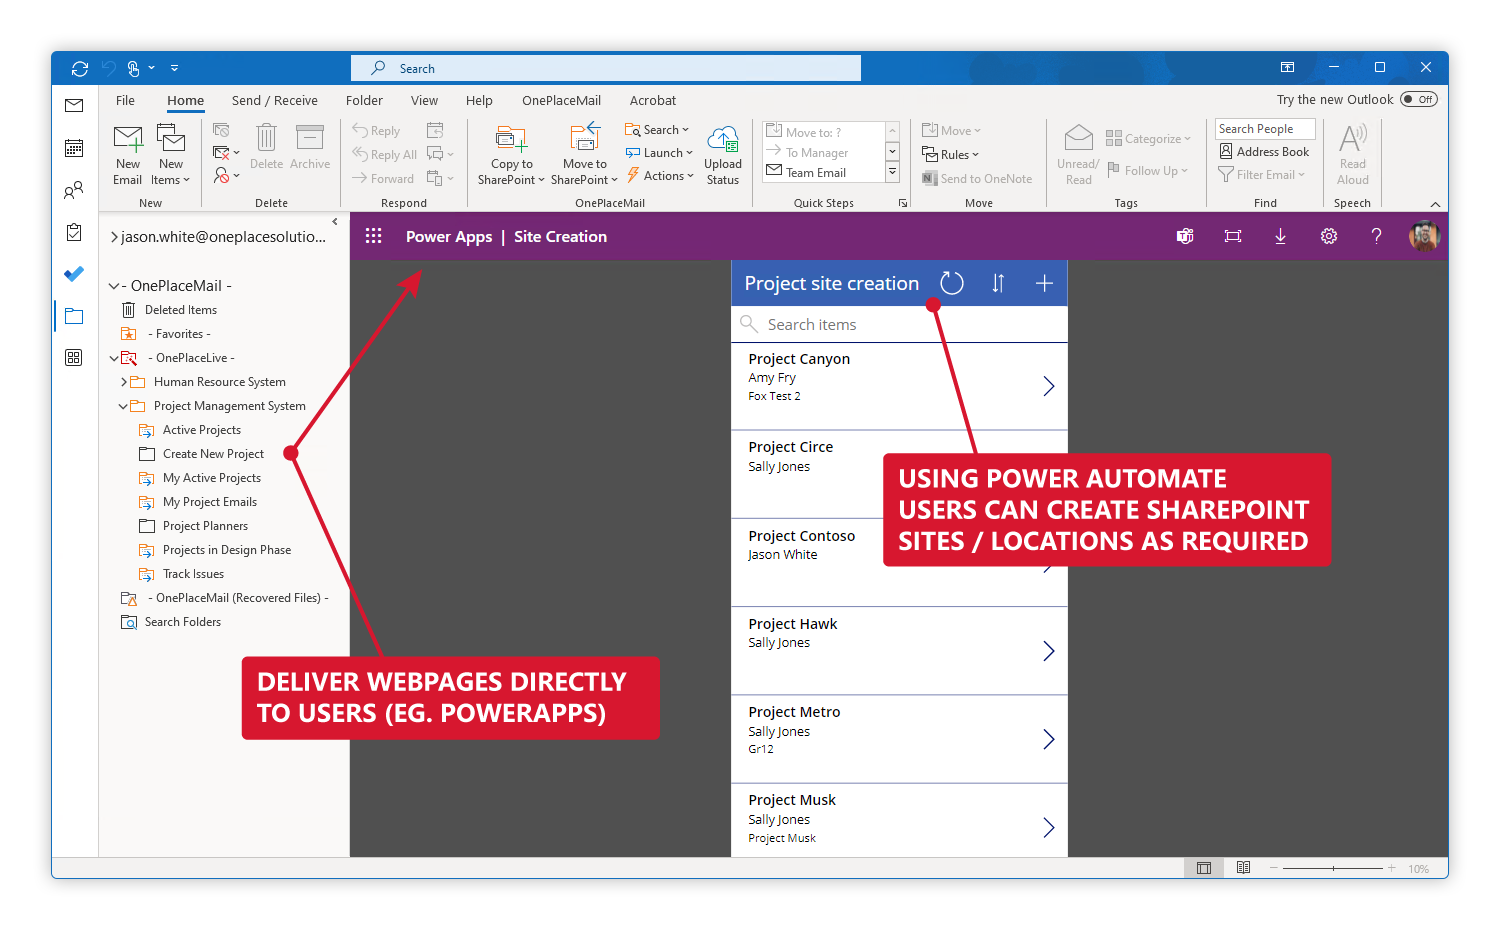Switch to the Acrobat tab

[653, 100]
